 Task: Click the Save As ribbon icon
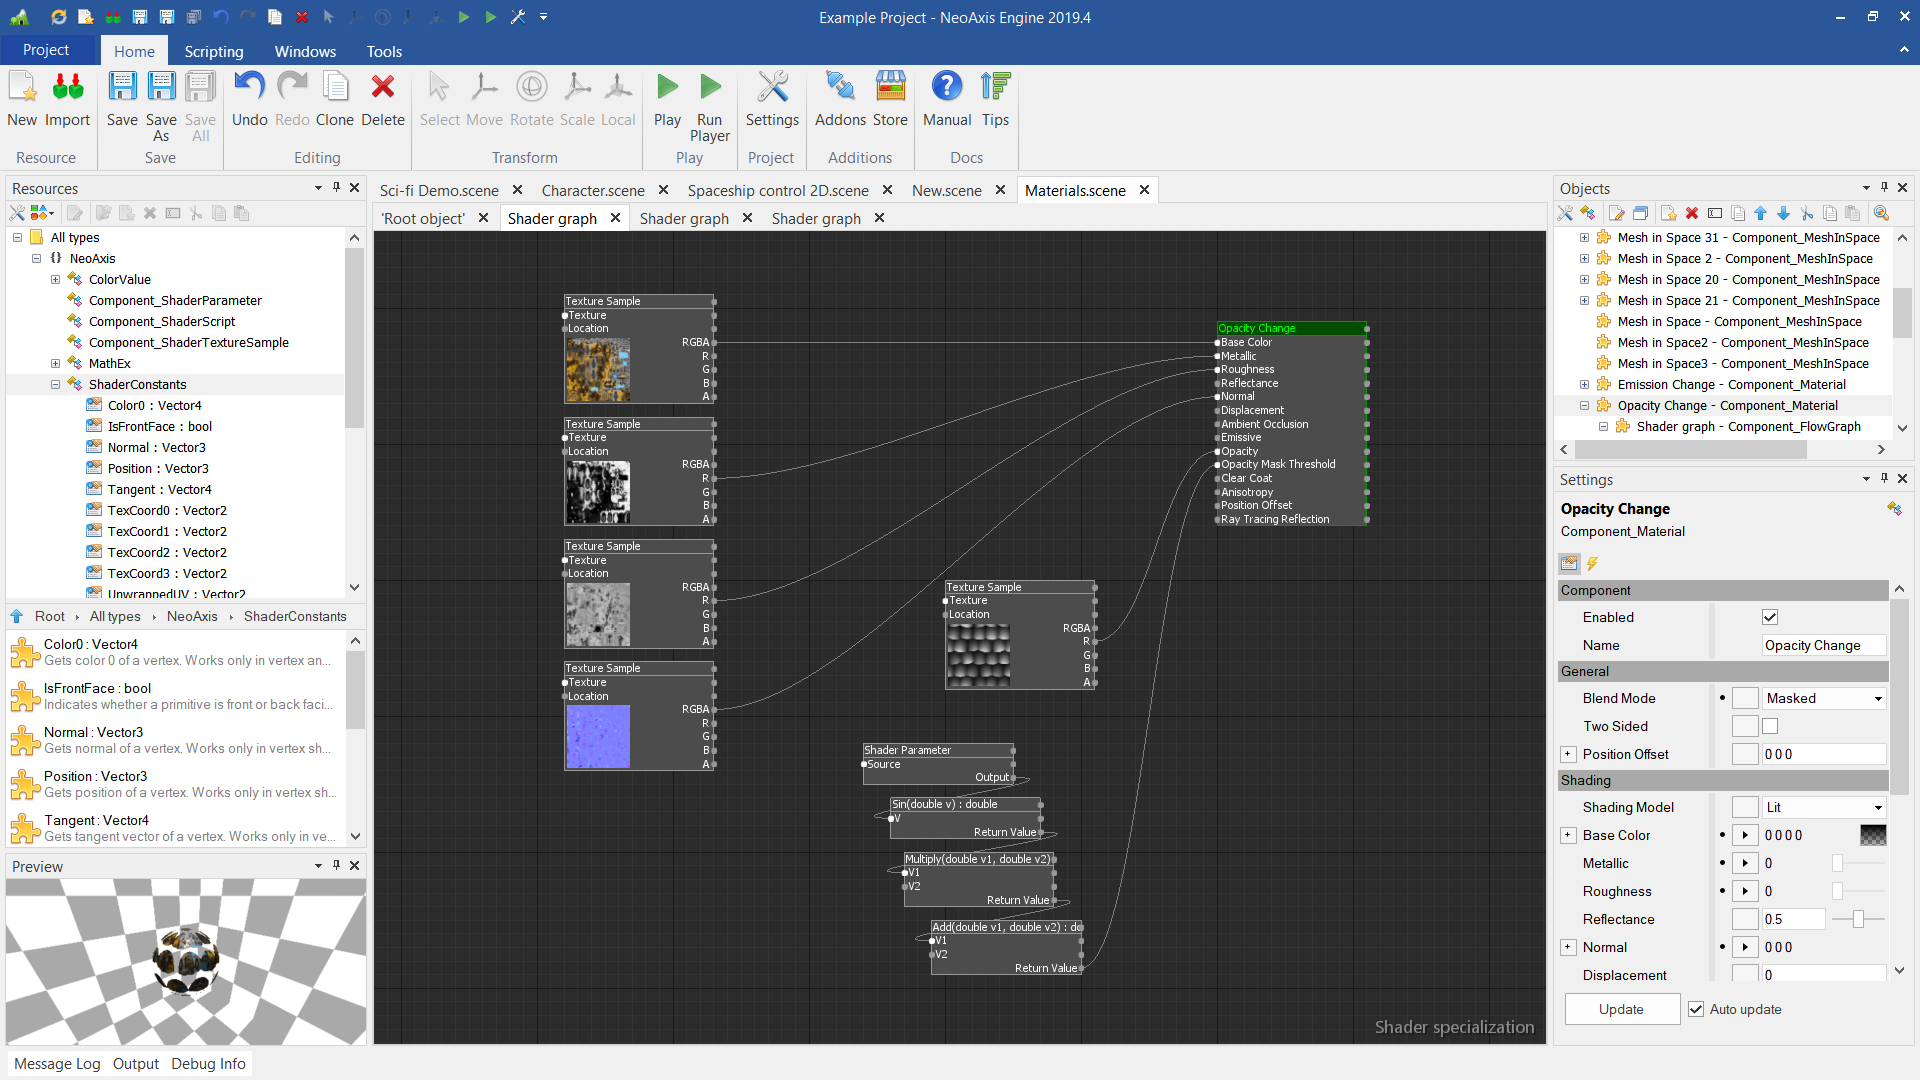[x=160, y=89]
